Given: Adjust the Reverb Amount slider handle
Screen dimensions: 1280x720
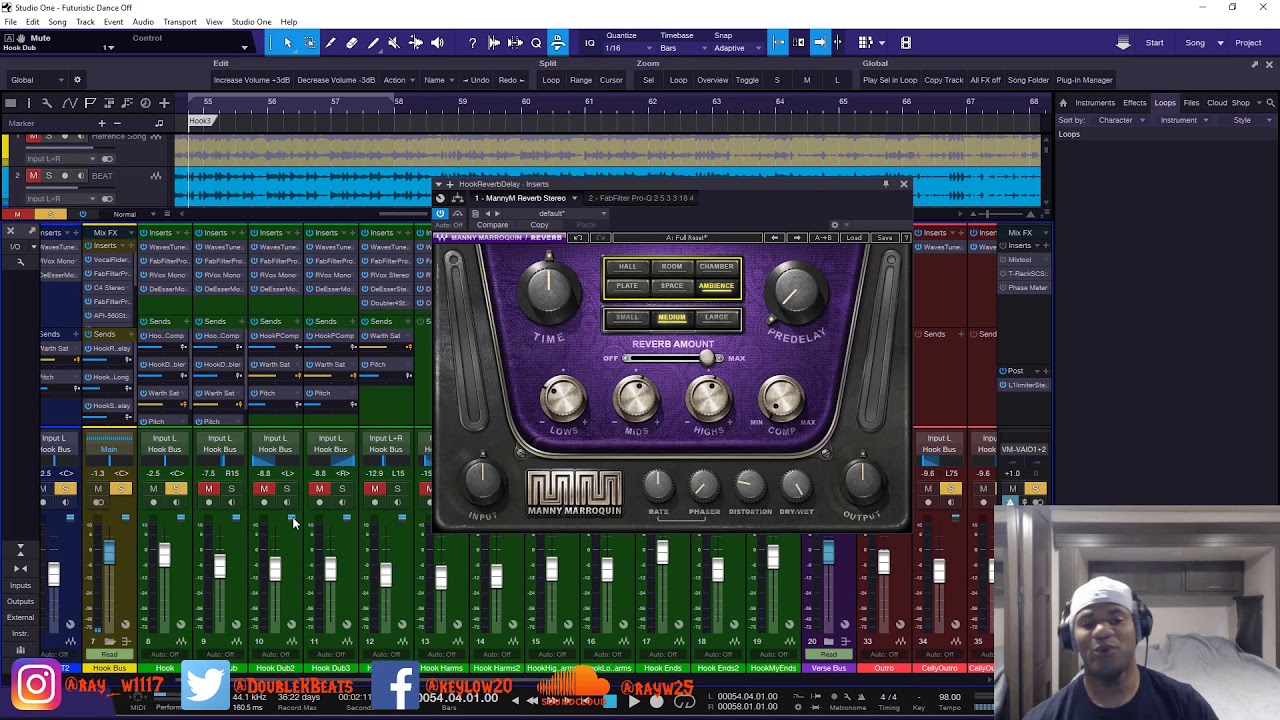Looking at the screenshot, I should coord(708,358).
